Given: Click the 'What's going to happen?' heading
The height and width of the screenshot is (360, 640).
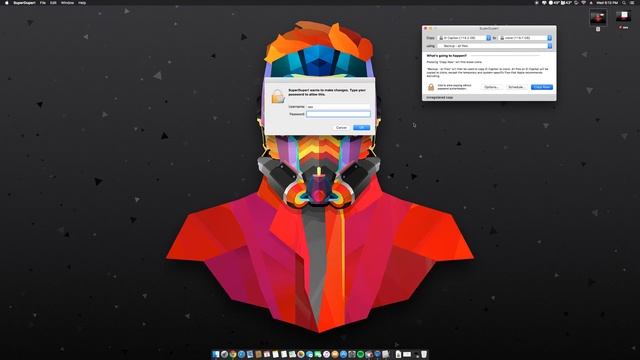Looking at the screenshot, I should (x=447, y=56).
